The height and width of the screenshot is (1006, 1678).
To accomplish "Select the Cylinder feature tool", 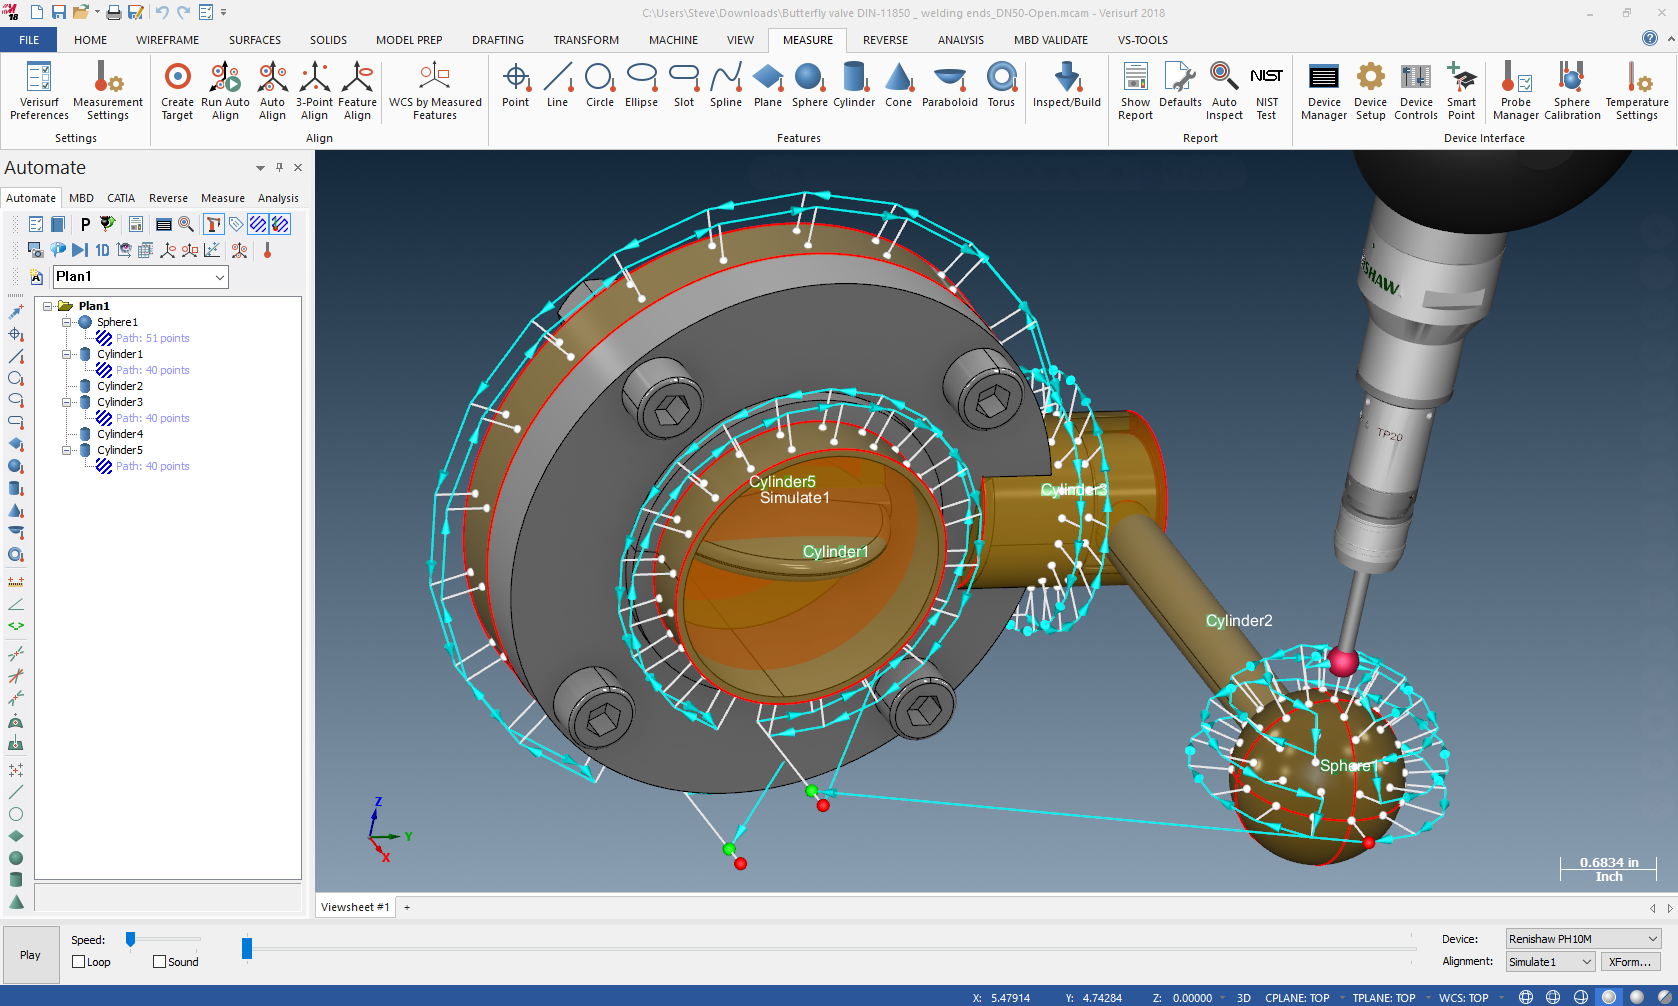I will (x=855, y=88).
